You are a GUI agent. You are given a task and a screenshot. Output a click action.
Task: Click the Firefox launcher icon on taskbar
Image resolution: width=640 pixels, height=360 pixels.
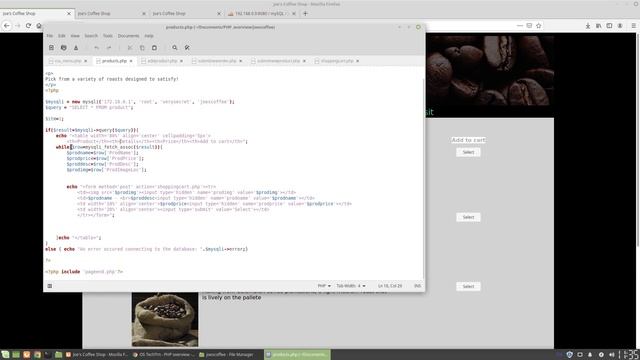pos(27,355)
